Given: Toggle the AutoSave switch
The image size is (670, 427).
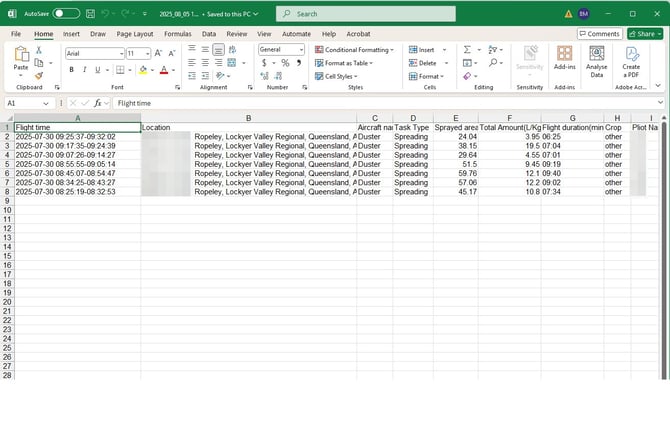Looking at the screenshot, I should pyautogui.click(x=67, y=14).
